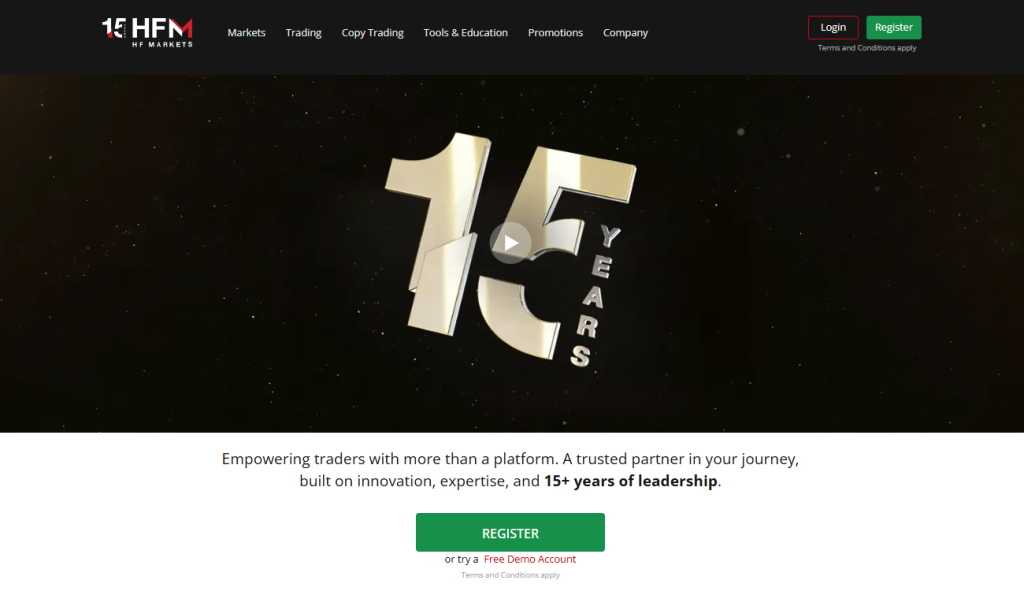Open header Terms and Conditions apply link
Screen dimensions: 1024x595
click(x=867, y=48)
